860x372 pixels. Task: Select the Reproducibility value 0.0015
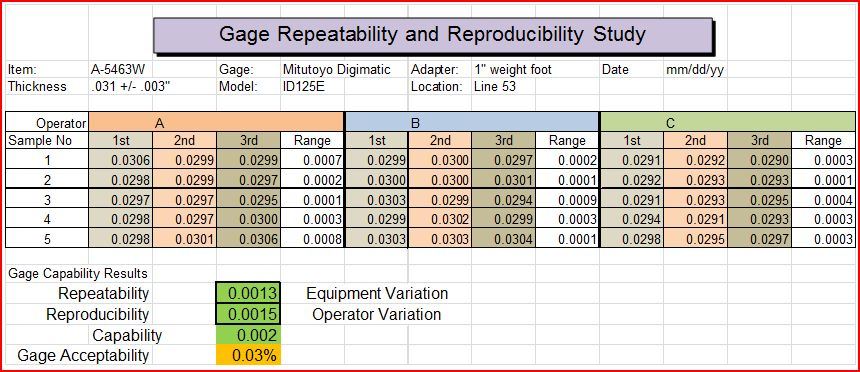(248, 314)
